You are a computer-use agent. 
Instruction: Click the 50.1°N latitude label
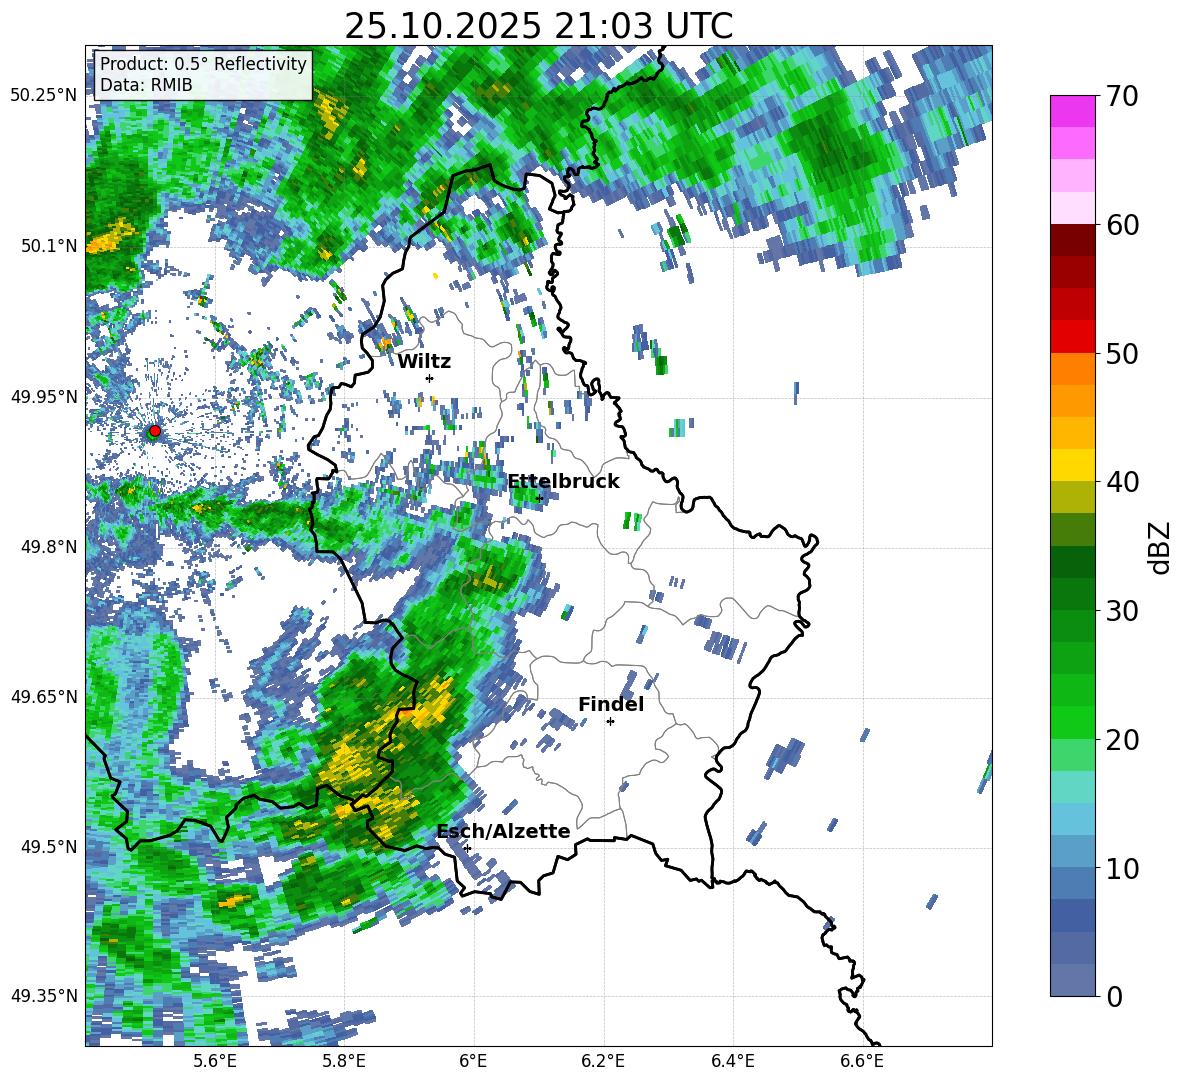(x=48, y=246)
